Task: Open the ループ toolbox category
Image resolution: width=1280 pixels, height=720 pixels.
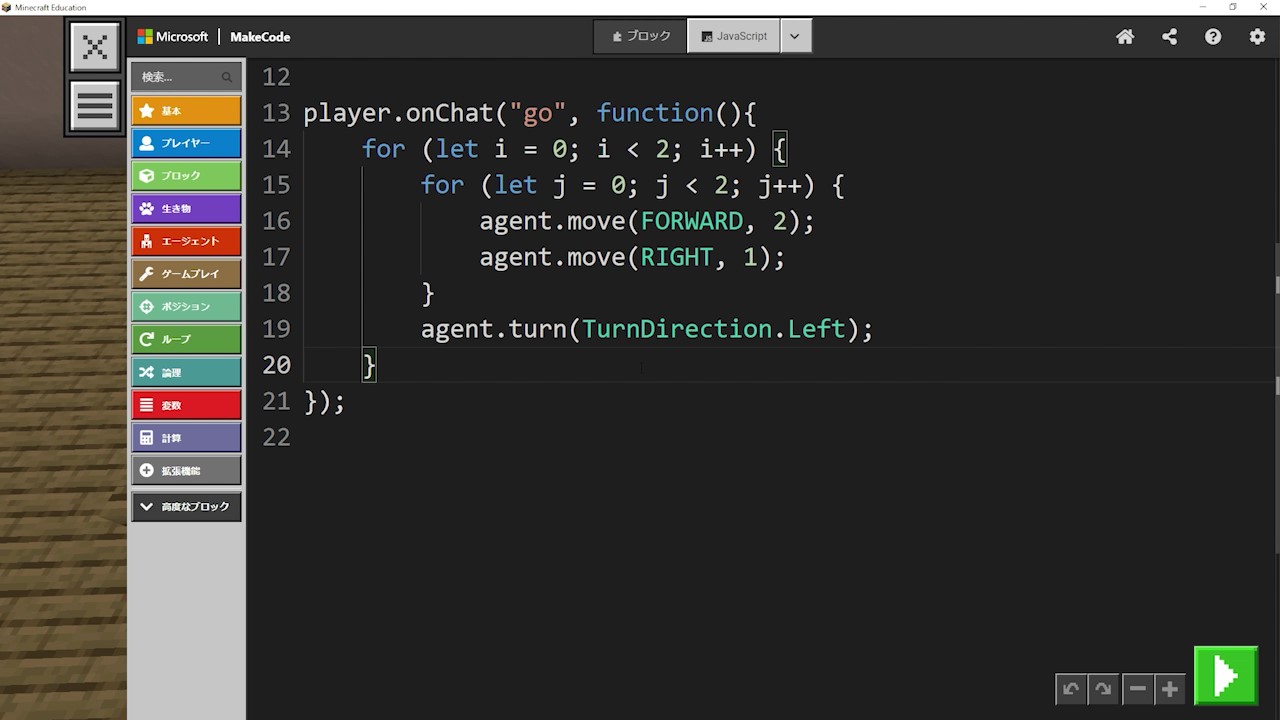Action: [186, 339]
